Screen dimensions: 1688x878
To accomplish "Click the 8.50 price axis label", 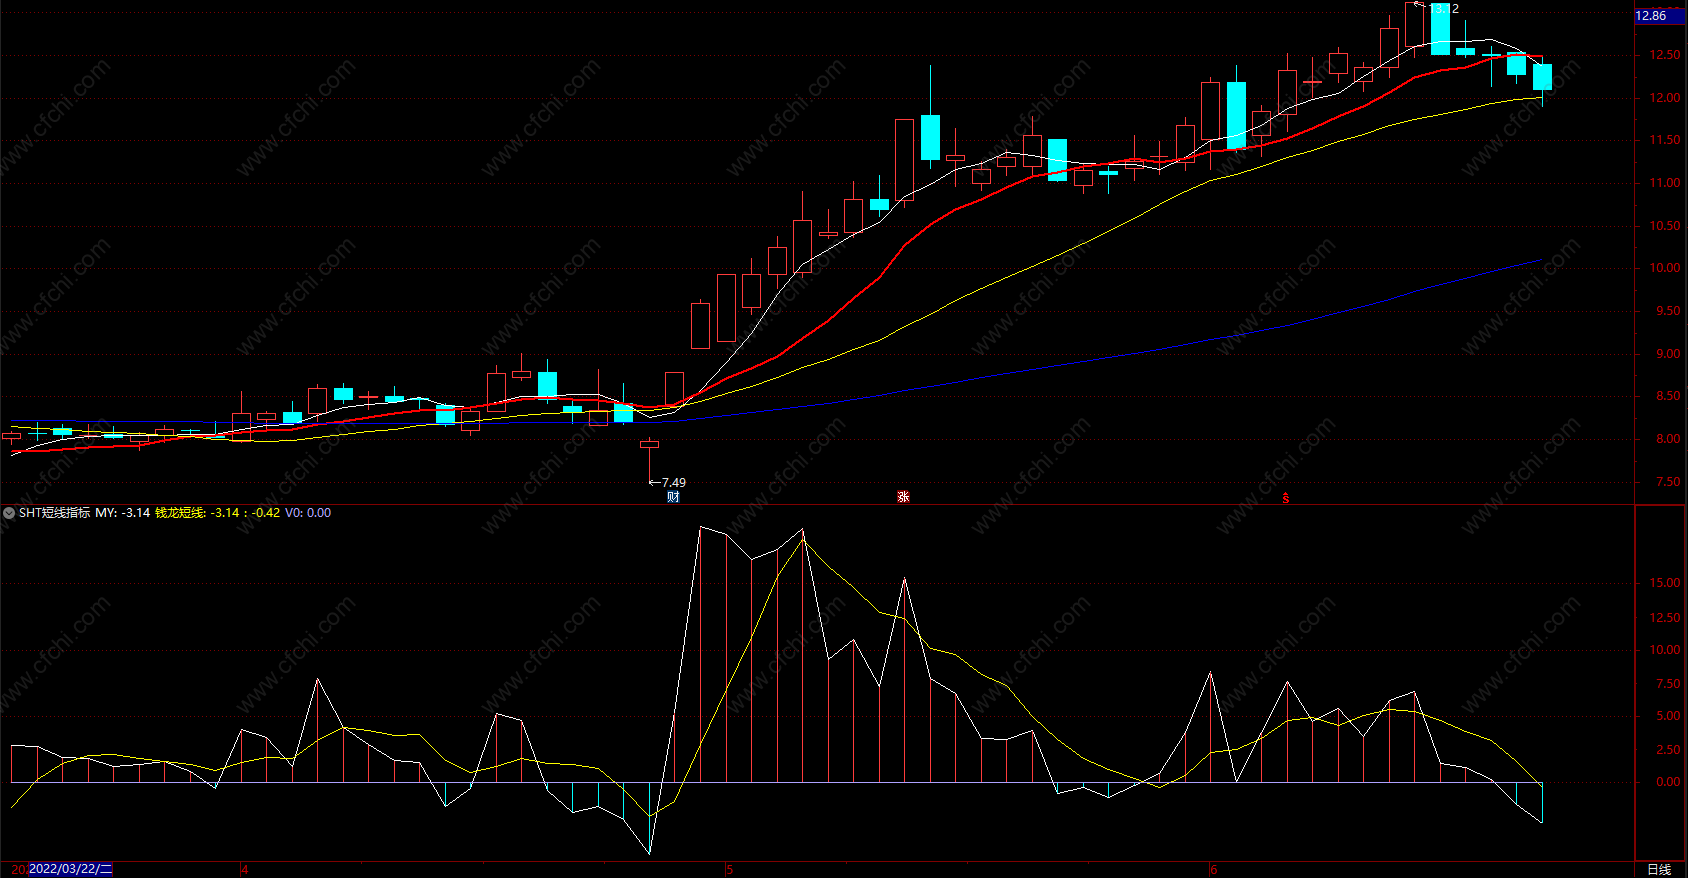I will pos(1668,396).
